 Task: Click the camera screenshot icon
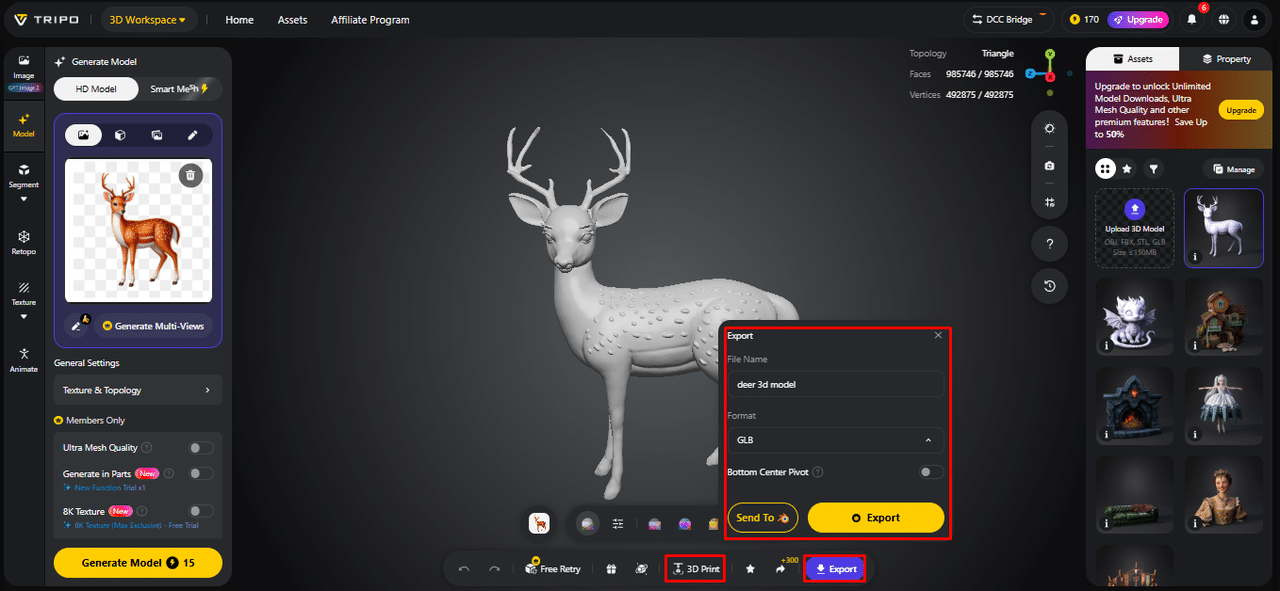point(1049,165)
